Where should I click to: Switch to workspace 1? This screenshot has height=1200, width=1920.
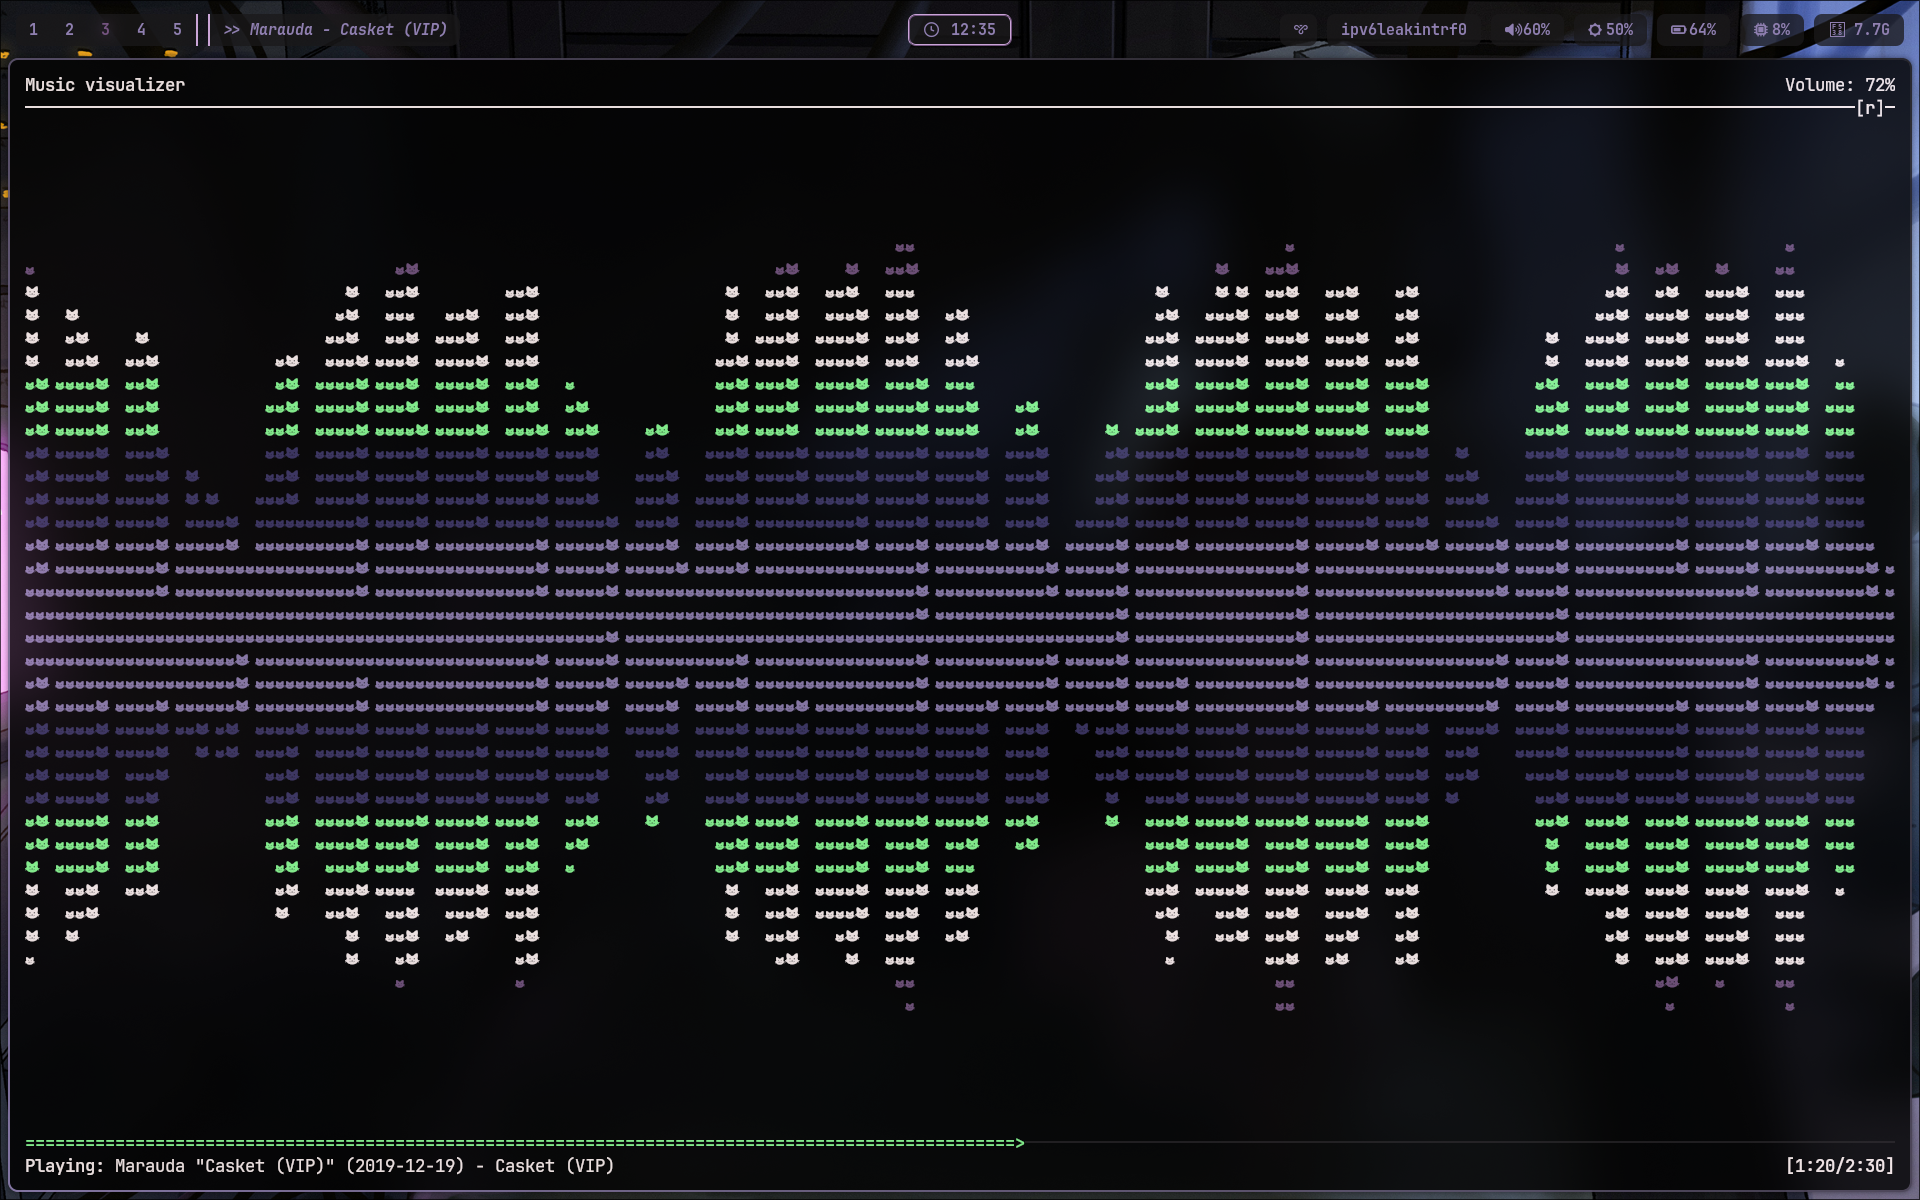[33, 30]
